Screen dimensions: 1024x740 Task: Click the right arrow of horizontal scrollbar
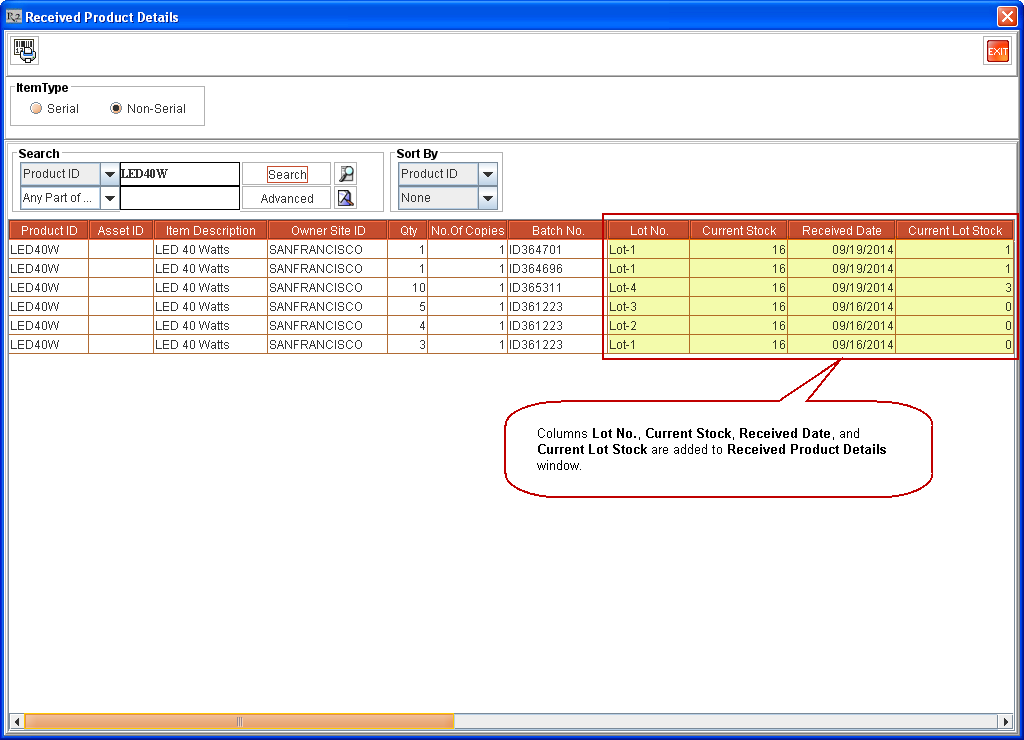click(1006, 721)
